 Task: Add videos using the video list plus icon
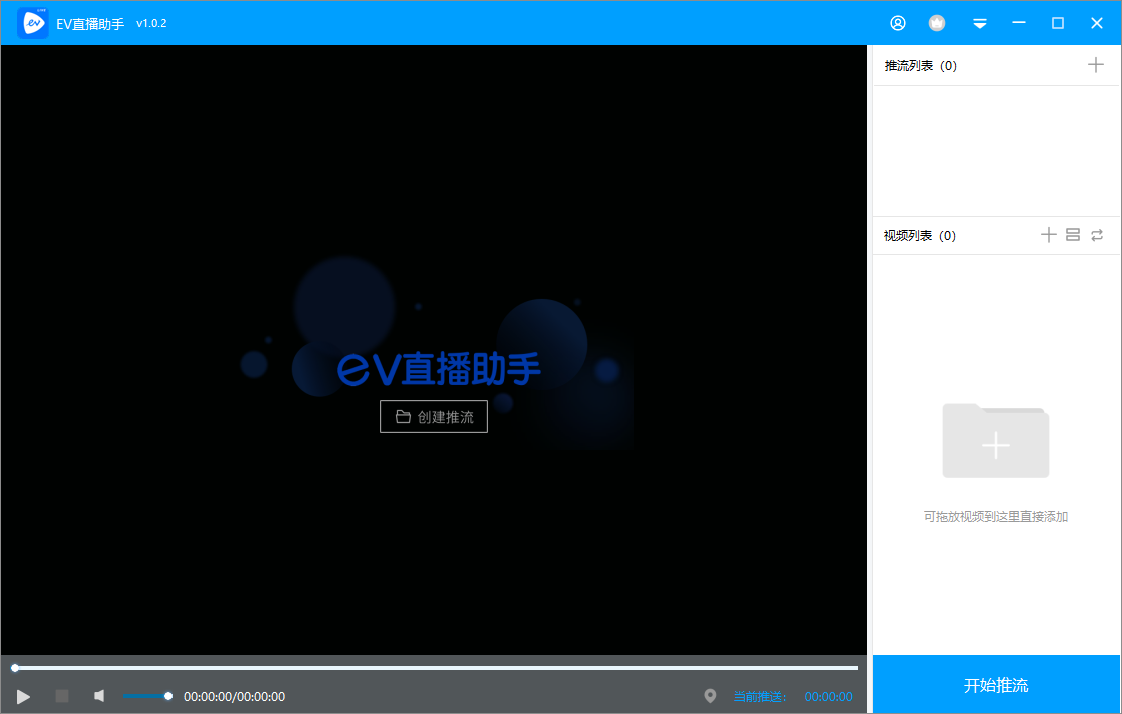pyautogui.click(x=1048, y=235)
